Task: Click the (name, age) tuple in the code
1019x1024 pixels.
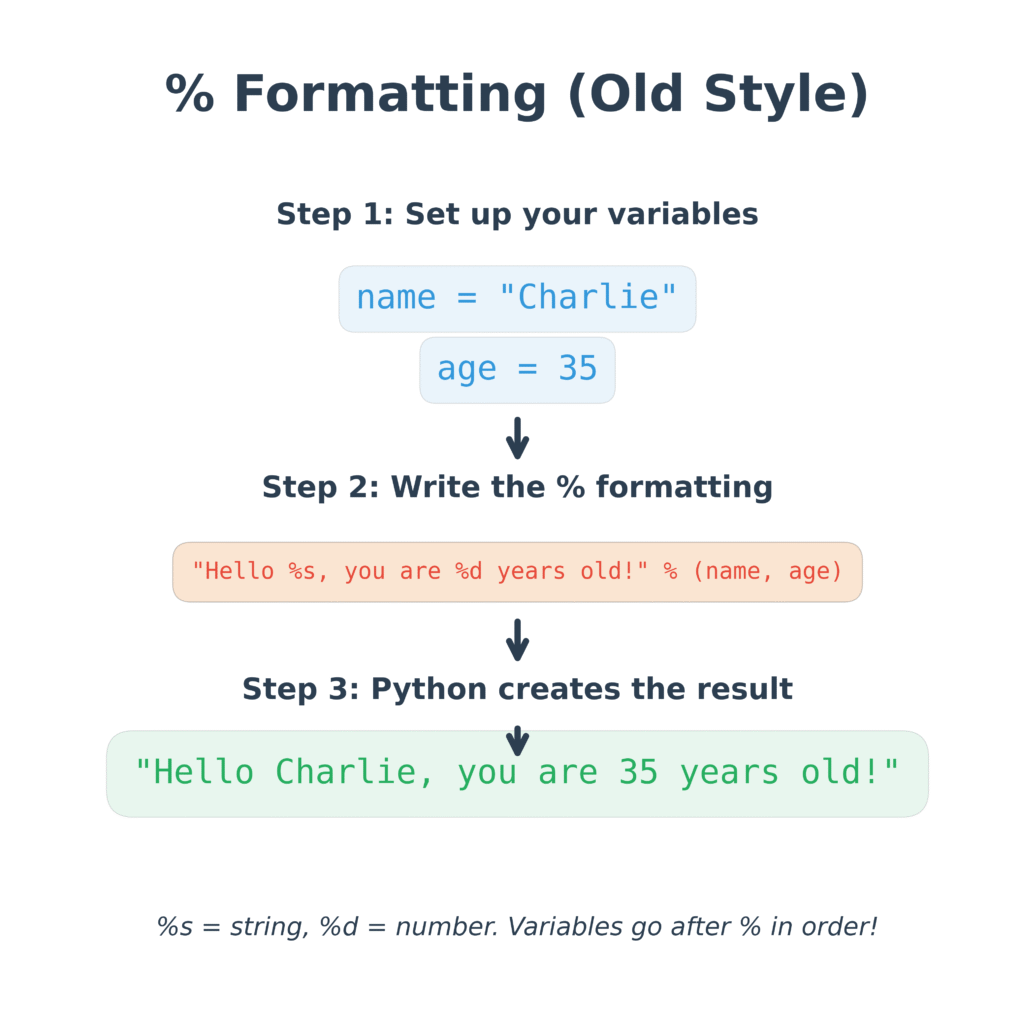Action: [768, 572]
